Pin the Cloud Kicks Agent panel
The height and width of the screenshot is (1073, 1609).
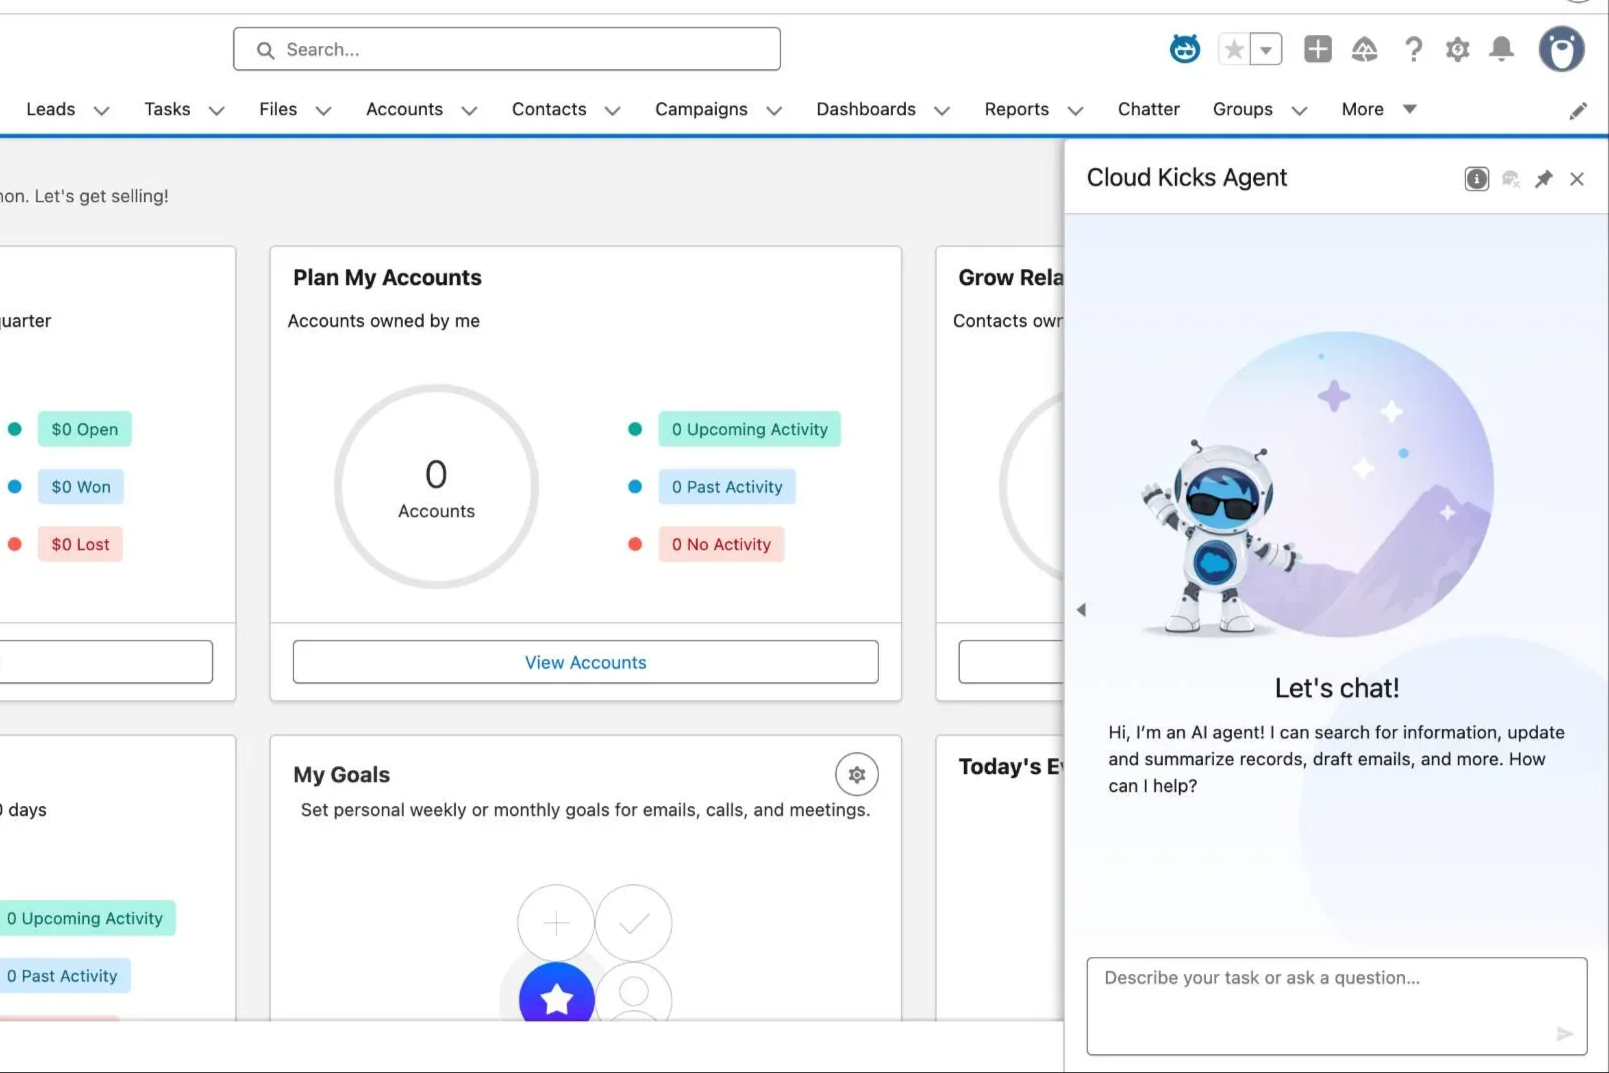(x=1544, y=179)
